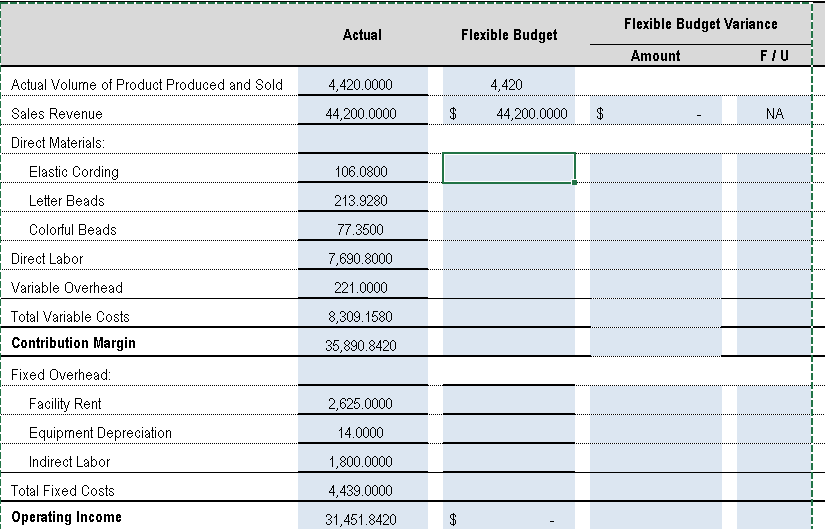Click the Flexible Budget column header

tap(509, 35)
